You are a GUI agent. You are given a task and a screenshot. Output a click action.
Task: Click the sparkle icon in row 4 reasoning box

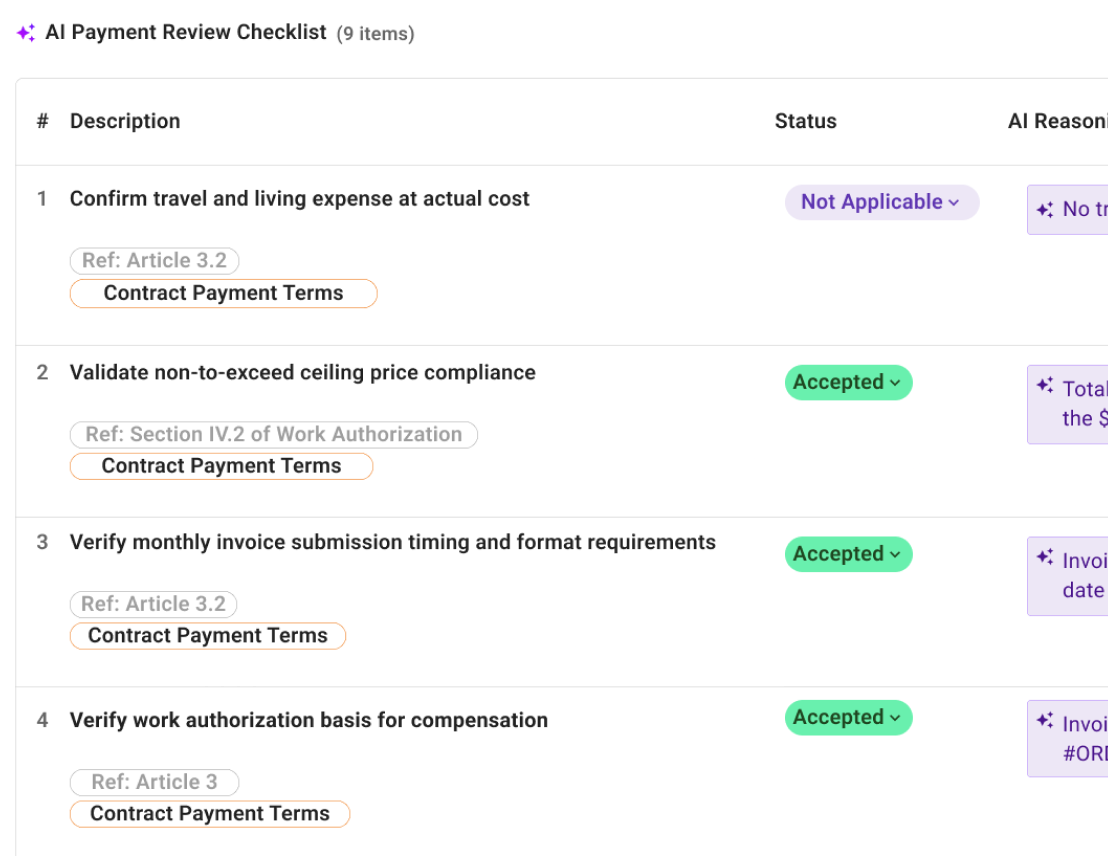(1045, 719)
